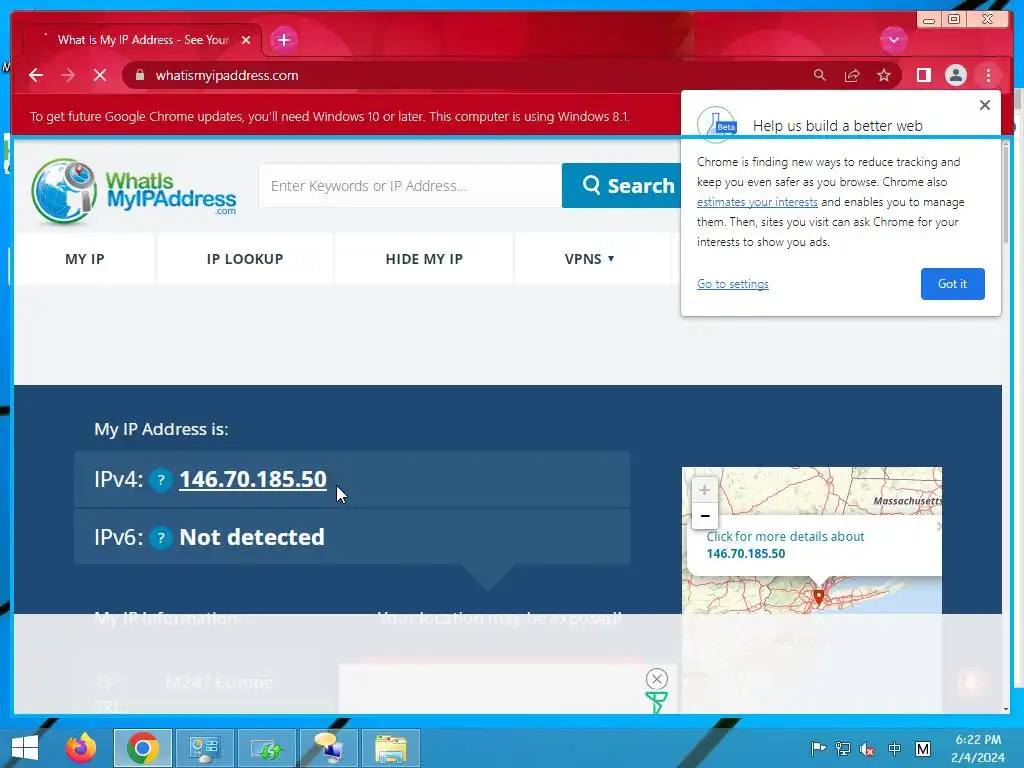The image size is (1024, 768).
Task: Click the address bar zoom magnifier icon
Action: pos(820,76)
